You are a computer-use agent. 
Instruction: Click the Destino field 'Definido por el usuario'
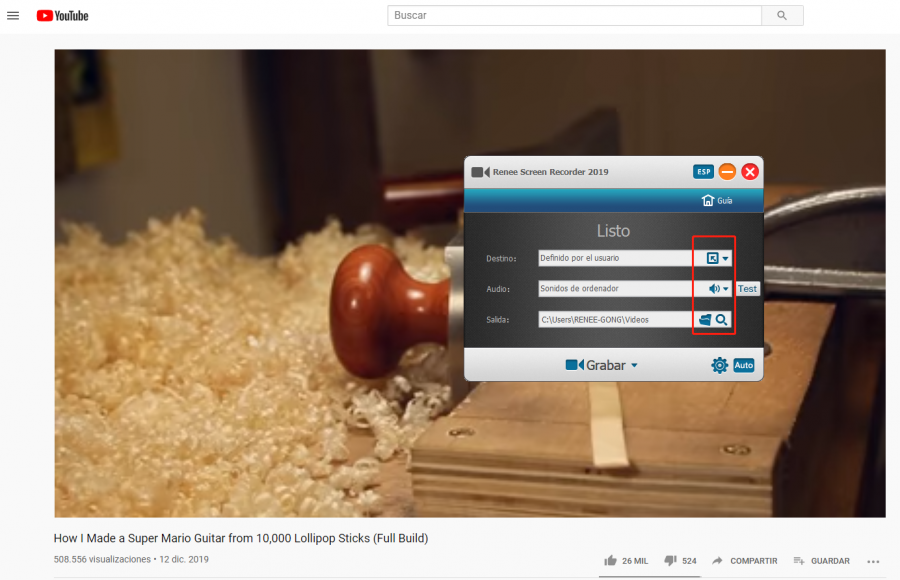(615, 258)
